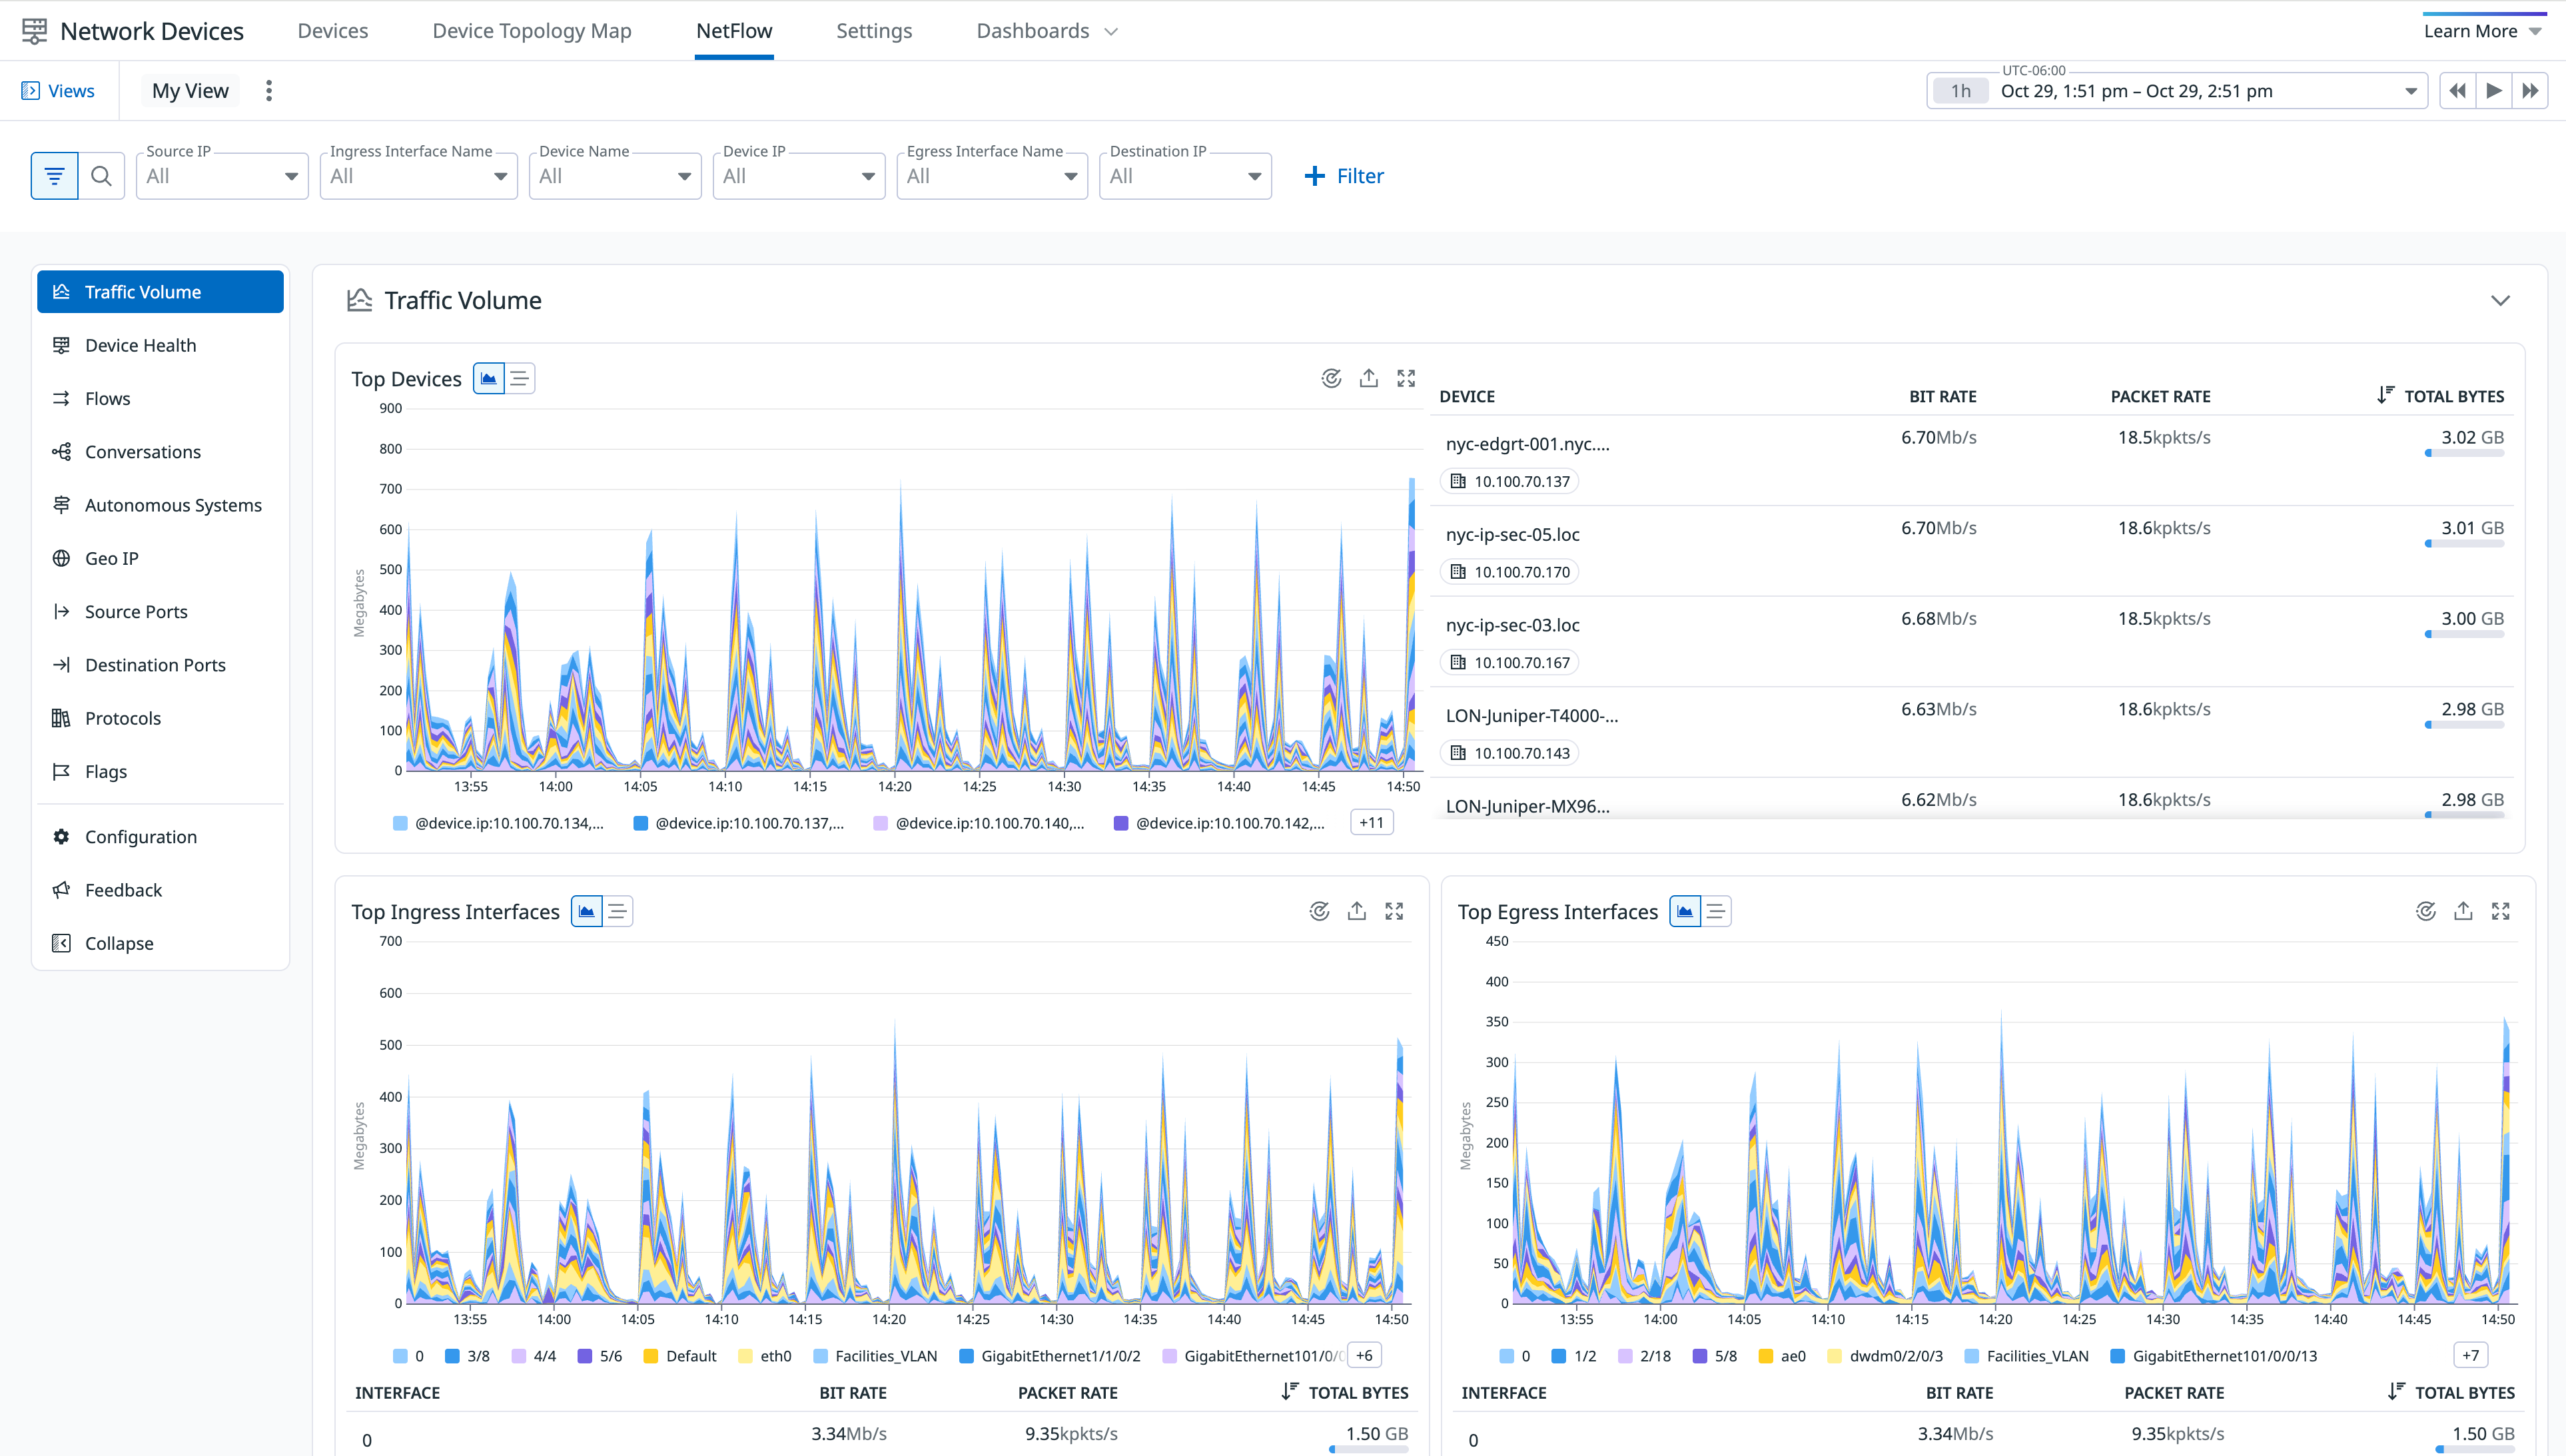Add a new Filter

coord(1344,175)
